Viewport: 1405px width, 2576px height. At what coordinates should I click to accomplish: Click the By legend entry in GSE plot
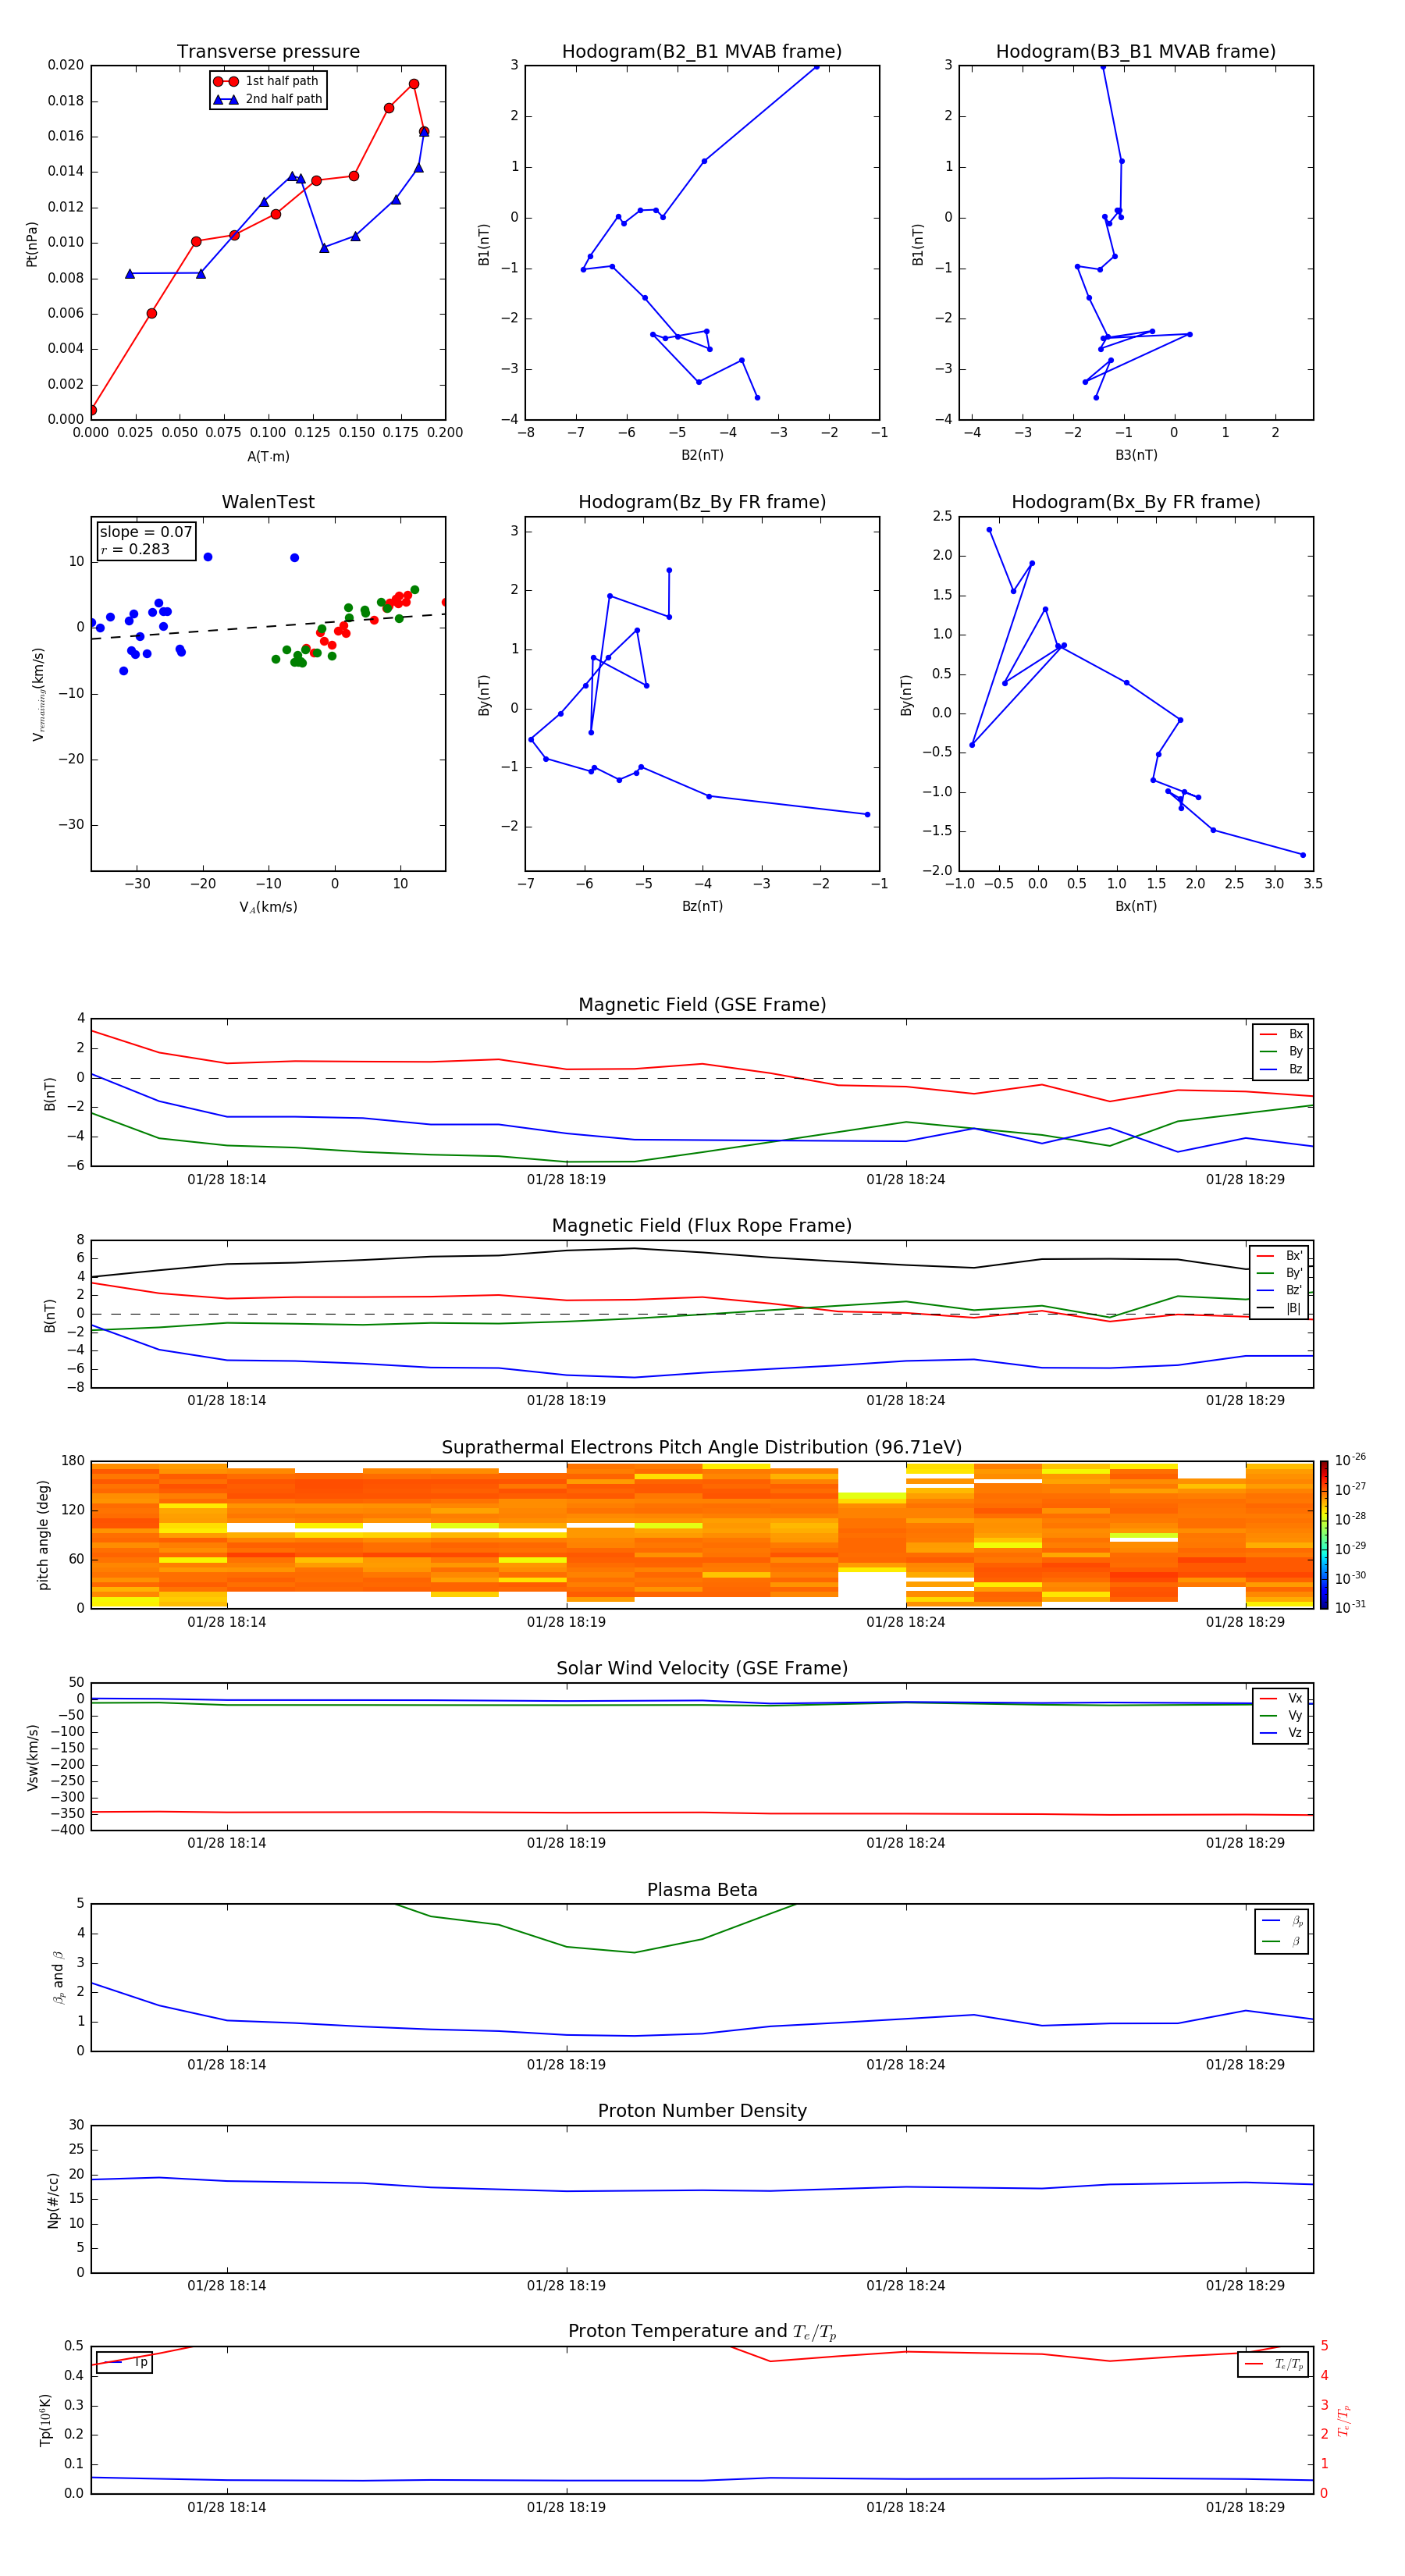(1281, 1051)
